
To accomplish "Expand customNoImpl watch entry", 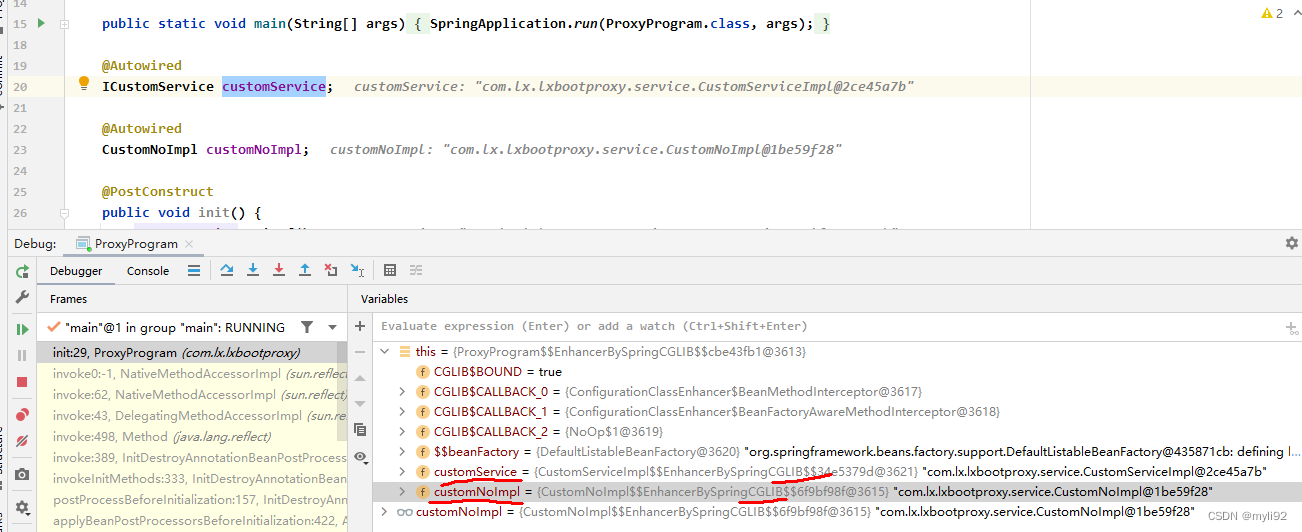I will click(x=386, y=512).
